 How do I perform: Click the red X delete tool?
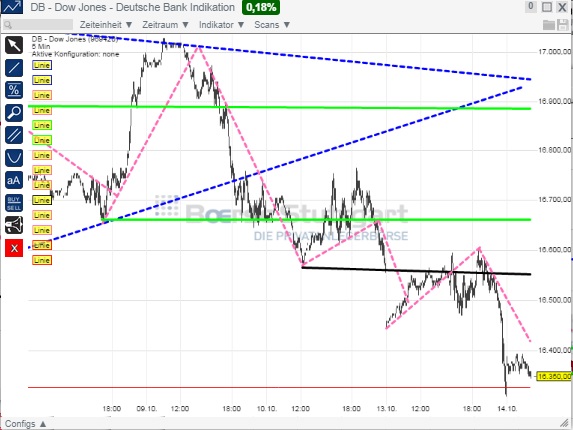click(x=14, y=248)
